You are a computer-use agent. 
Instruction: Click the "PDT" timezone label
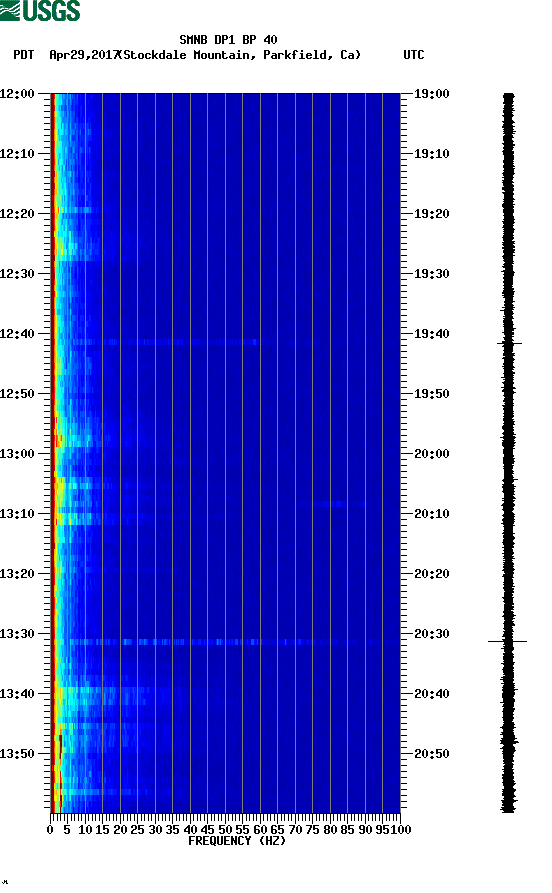click(x=23, y=55)
